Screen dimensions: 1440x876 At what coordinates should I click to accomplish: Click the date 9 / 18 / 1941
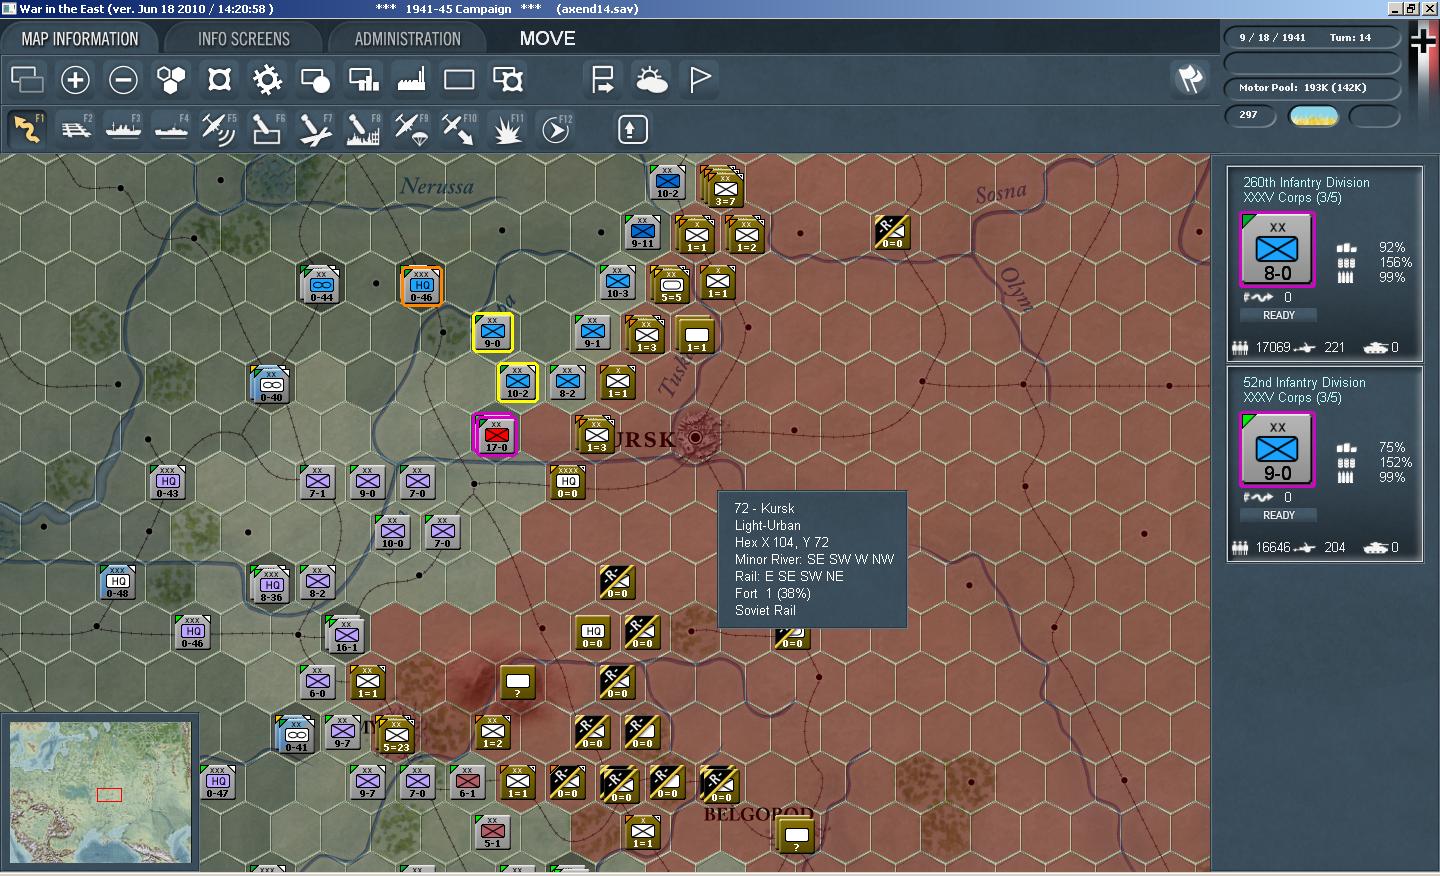click(x=1272, y=38)
